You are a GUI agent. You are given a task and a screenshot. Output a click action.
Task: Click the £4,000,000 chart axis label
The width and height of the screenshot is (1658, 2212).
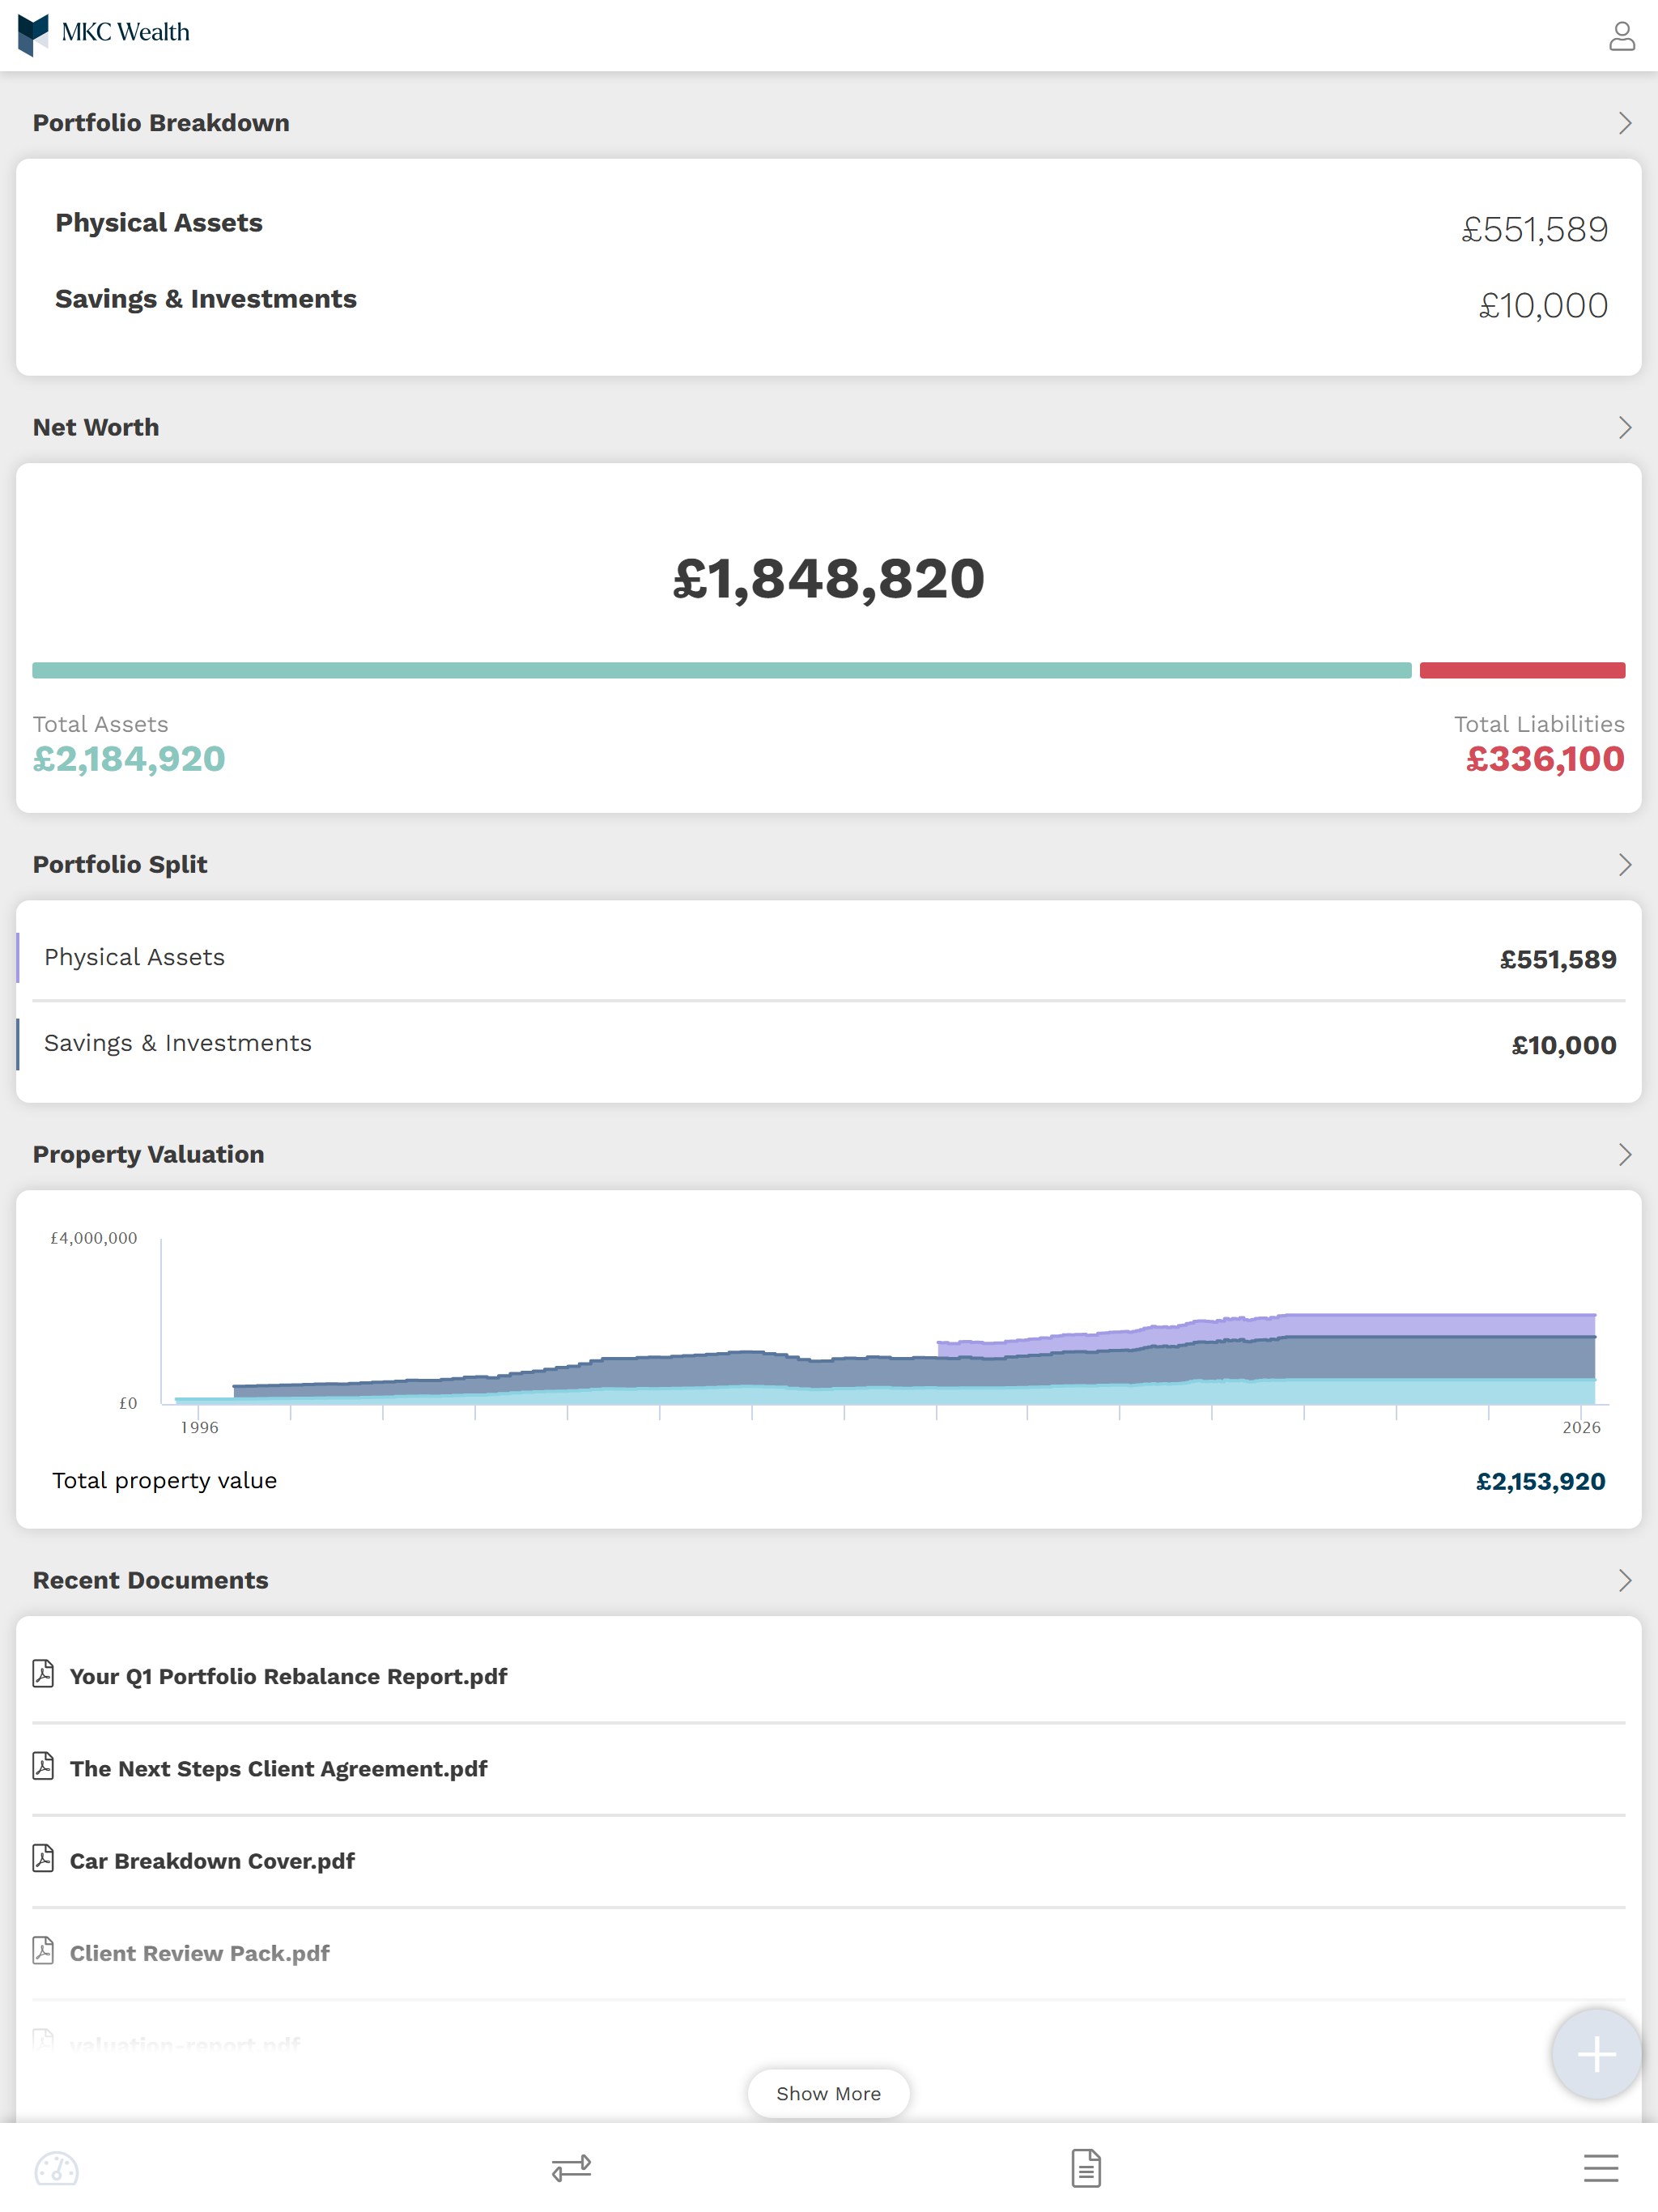(x=94, y=1238)
